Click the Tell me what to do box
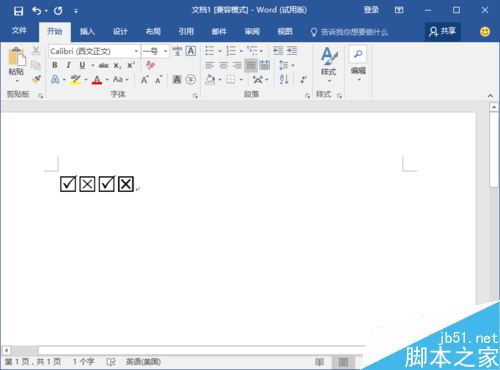The image size is (500, 370). (x=349, y=32)
